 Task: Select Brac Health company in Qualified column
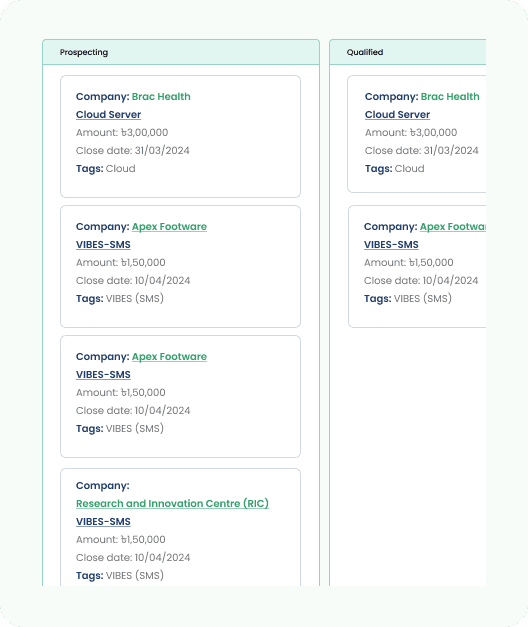pos(450,96)
